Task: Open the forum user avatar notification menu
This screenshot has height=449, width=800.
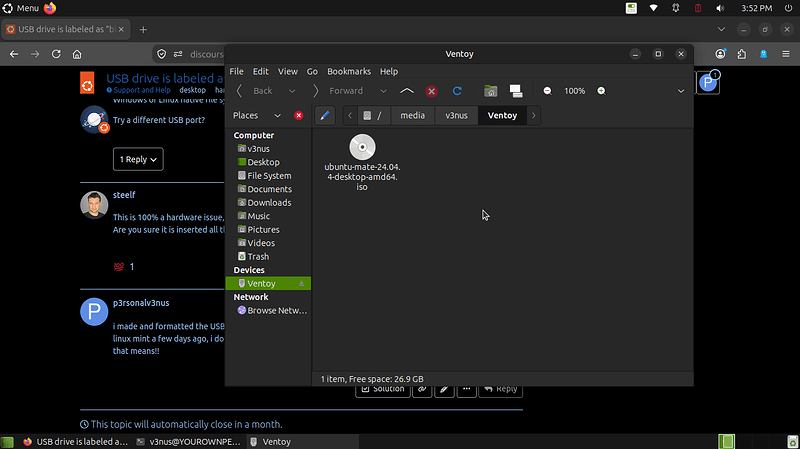Action: coord(708,82)
